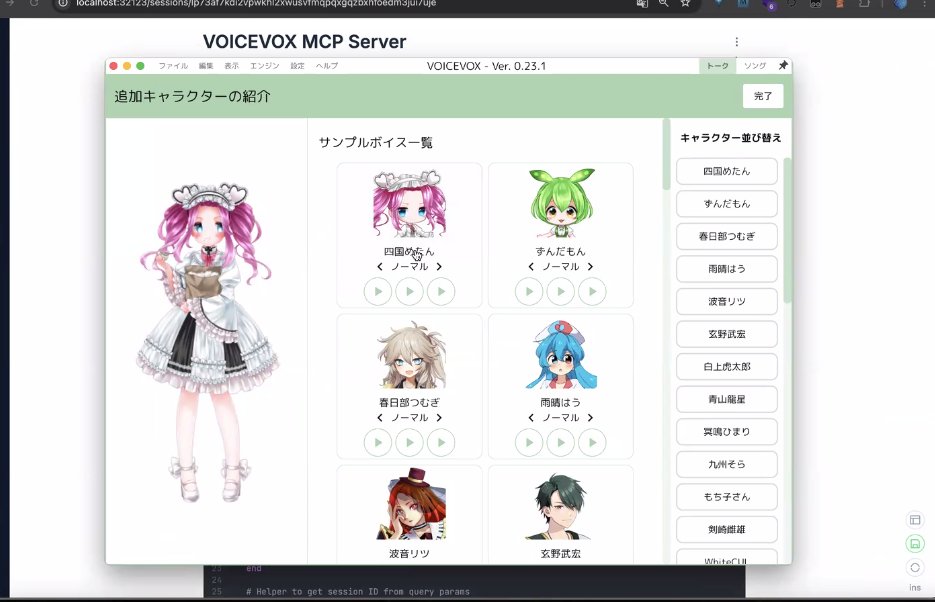Select 冥鳴ひまり in the reorder list
935x602 pixels.
point(726,432)
